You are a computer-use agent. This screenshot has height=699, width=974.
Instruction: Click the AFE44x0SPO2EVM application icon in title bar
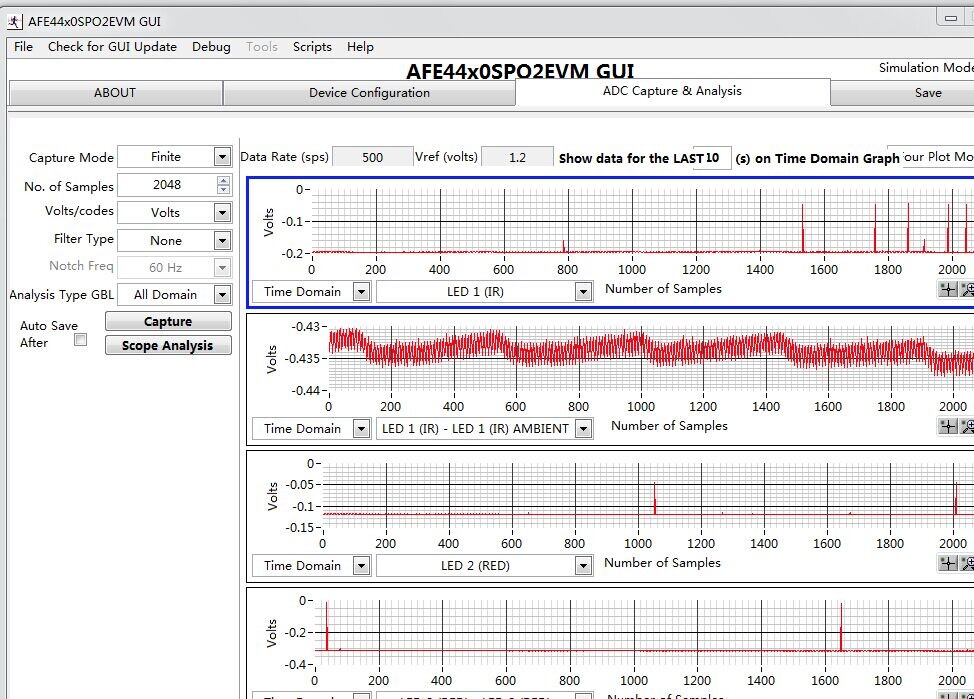pyautogui.click(x=16, y=21)
